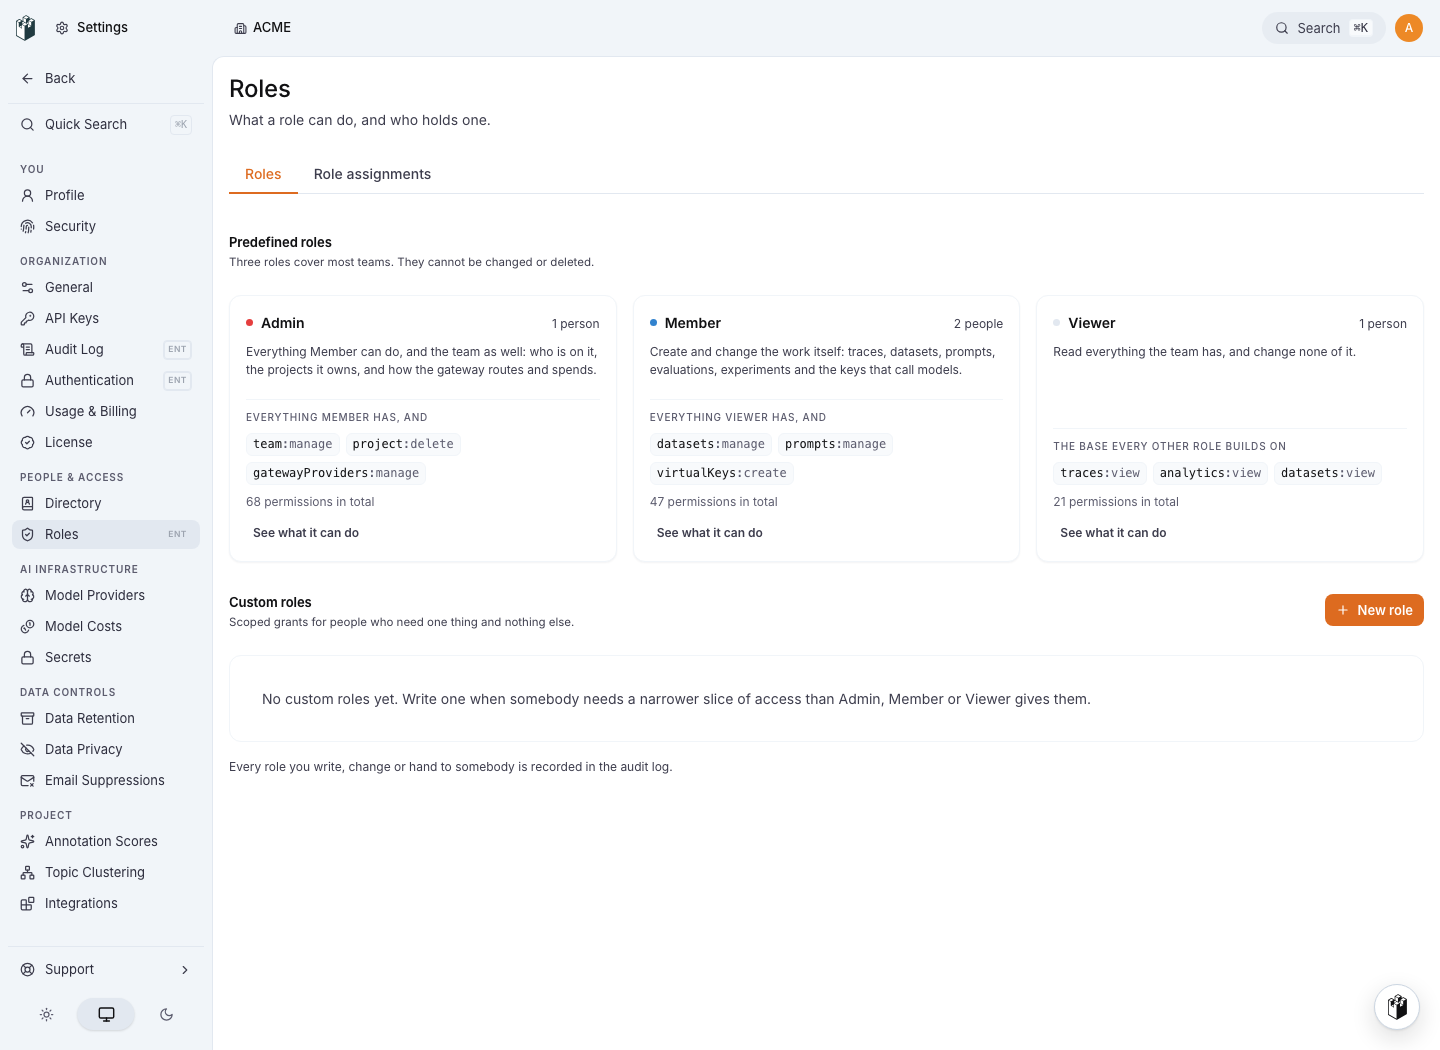Click the gatewayProviders:manage permission chip
This screenshot has height=1050, width=1440.
(x=336, y=473)
